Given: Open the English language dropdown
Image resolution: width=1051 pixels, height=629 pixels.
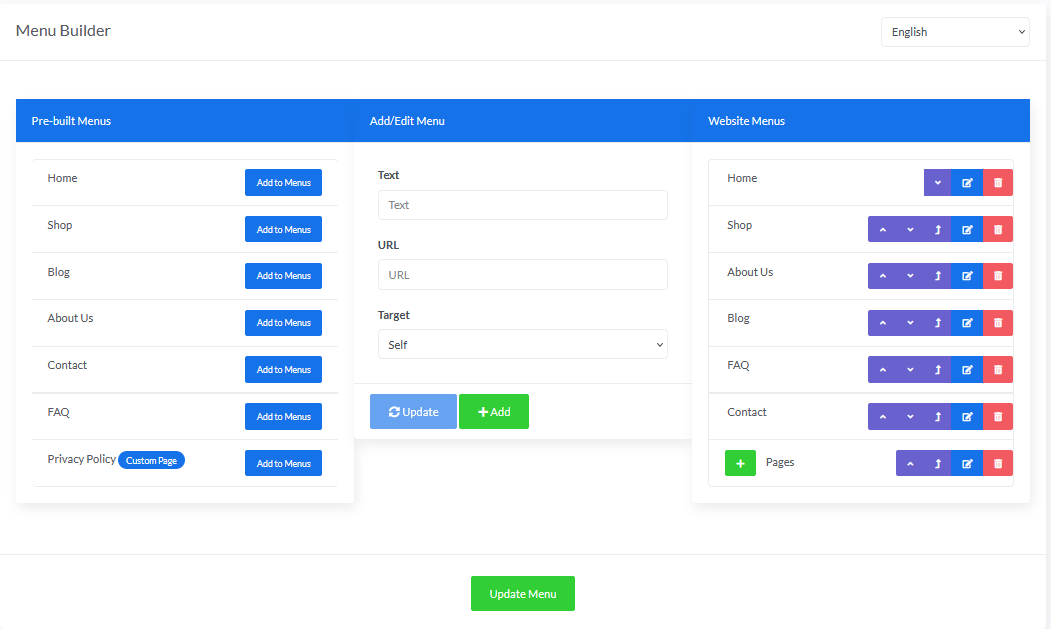Looking at the screenshot, I should pyautogui.click(x=955, y=32).
